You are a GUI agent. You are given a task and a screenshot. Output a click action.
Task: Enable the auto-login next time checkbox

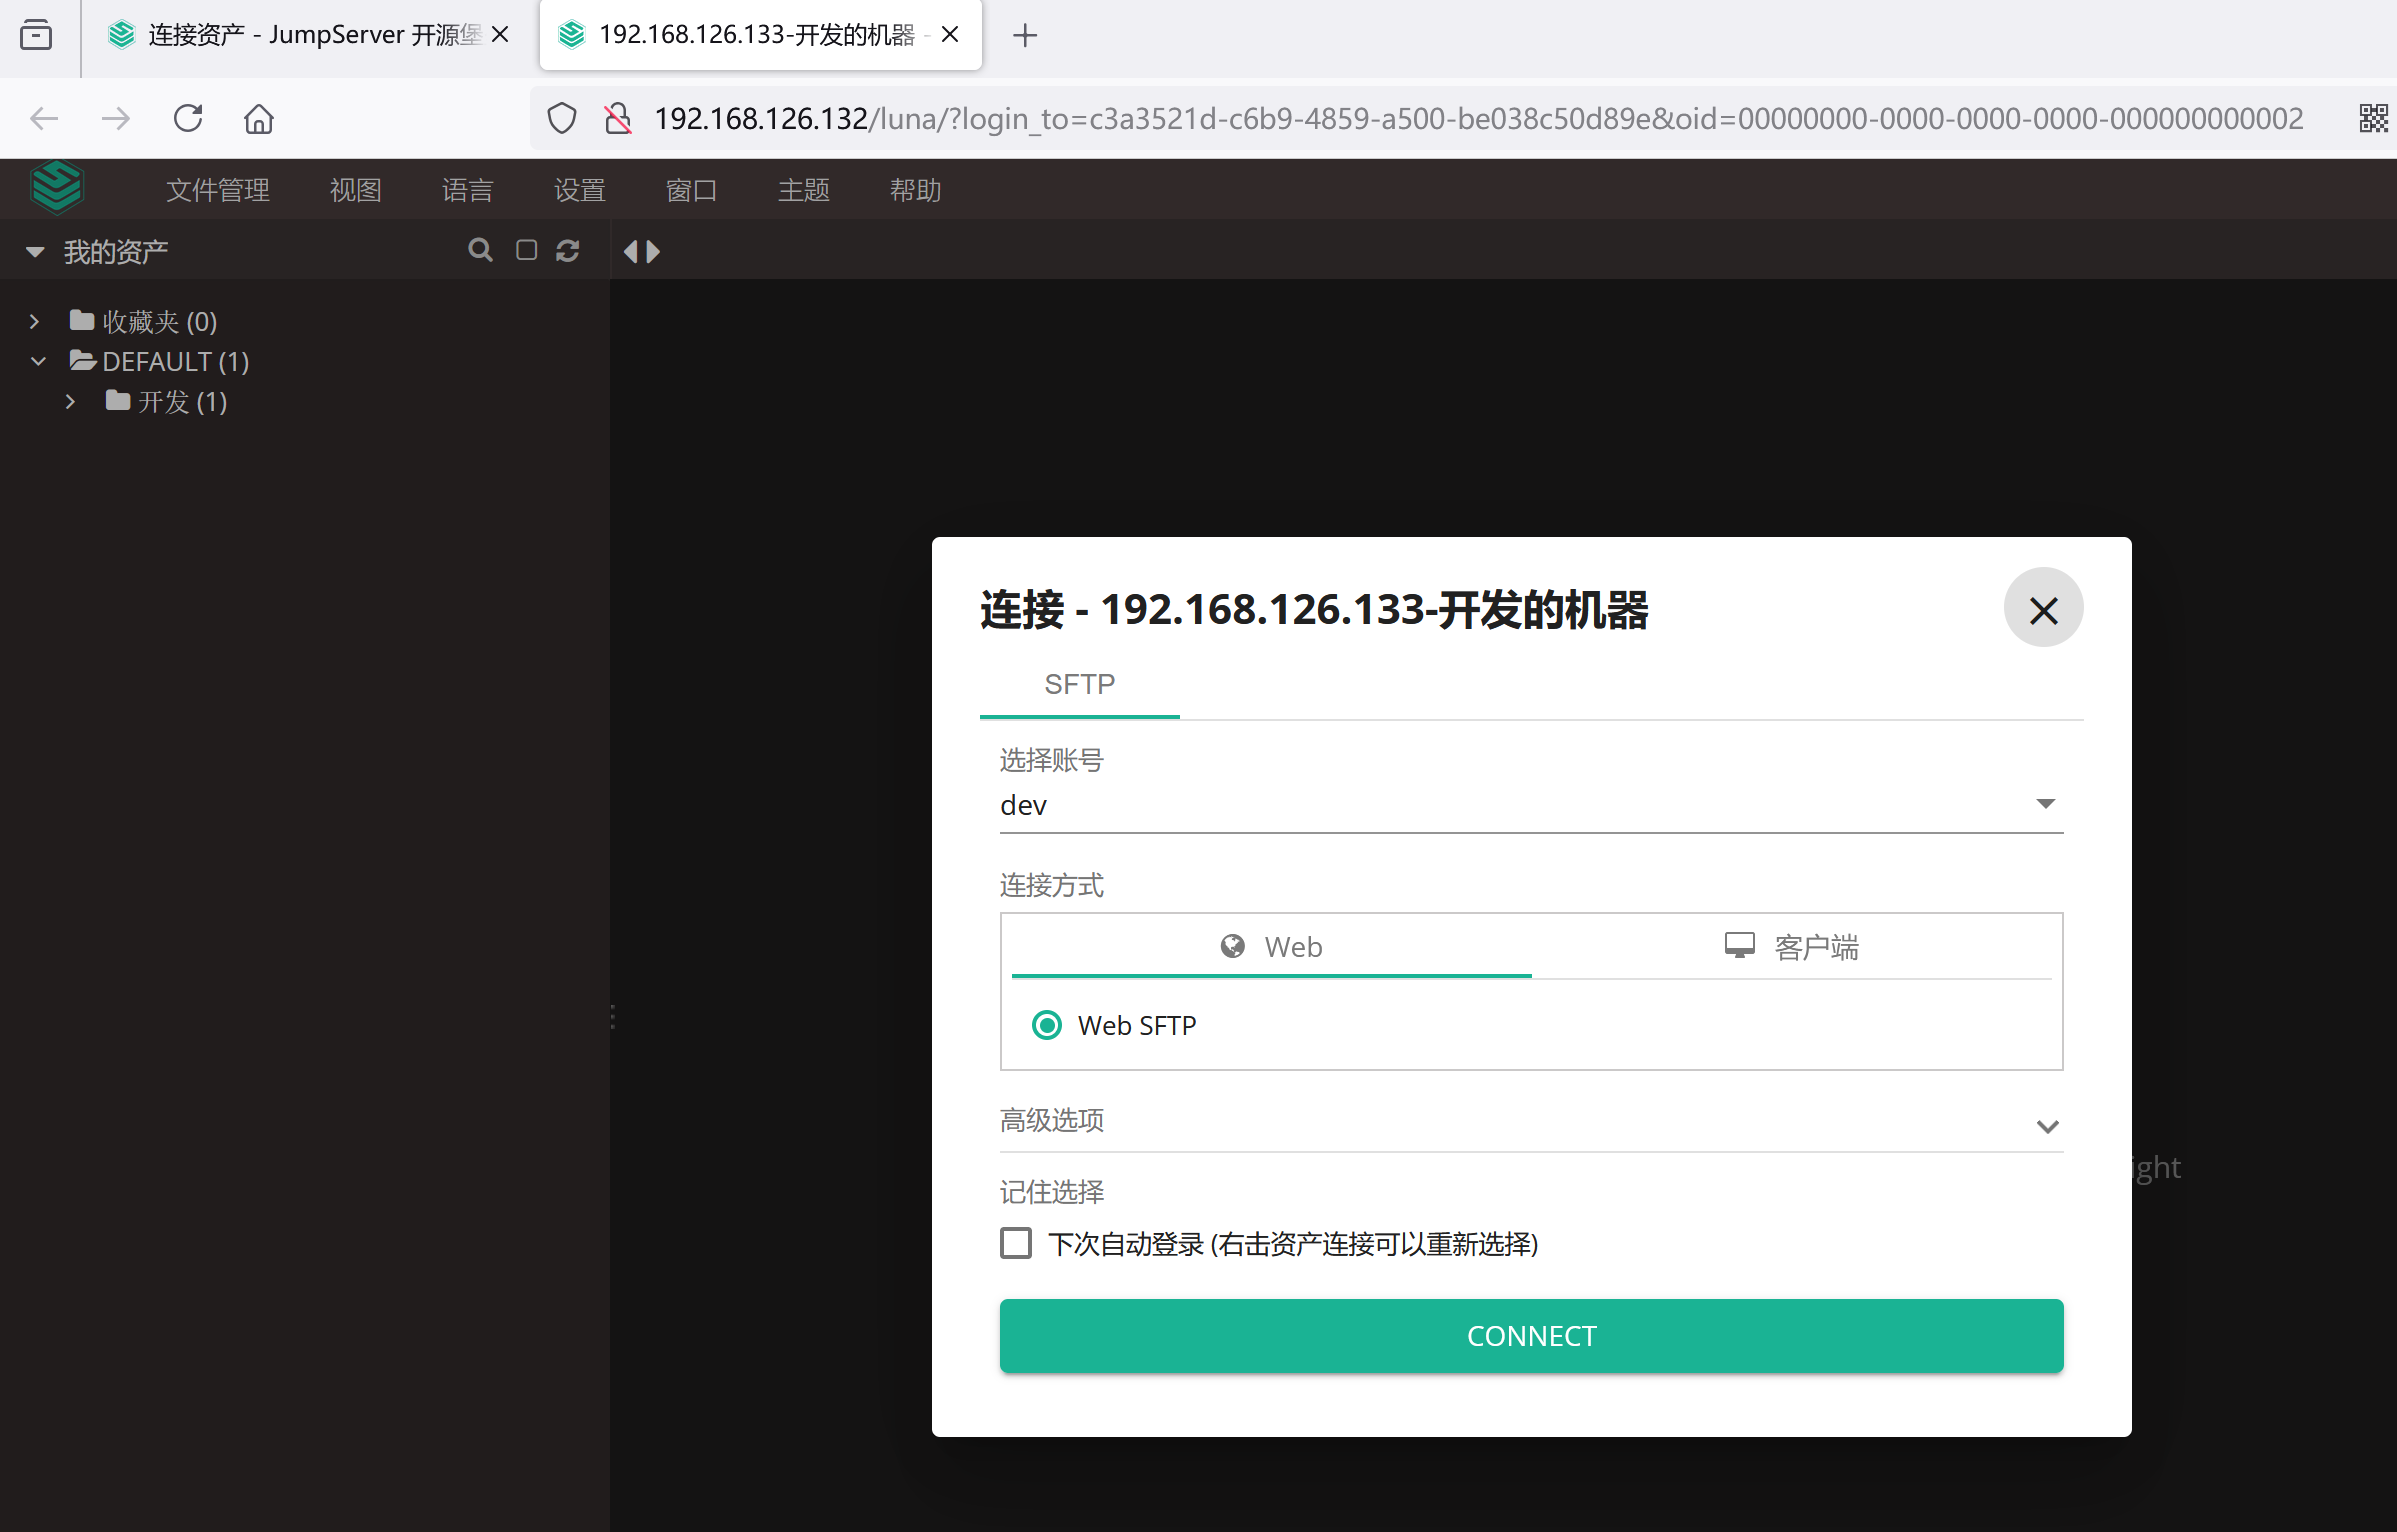click(1016, 1243)
